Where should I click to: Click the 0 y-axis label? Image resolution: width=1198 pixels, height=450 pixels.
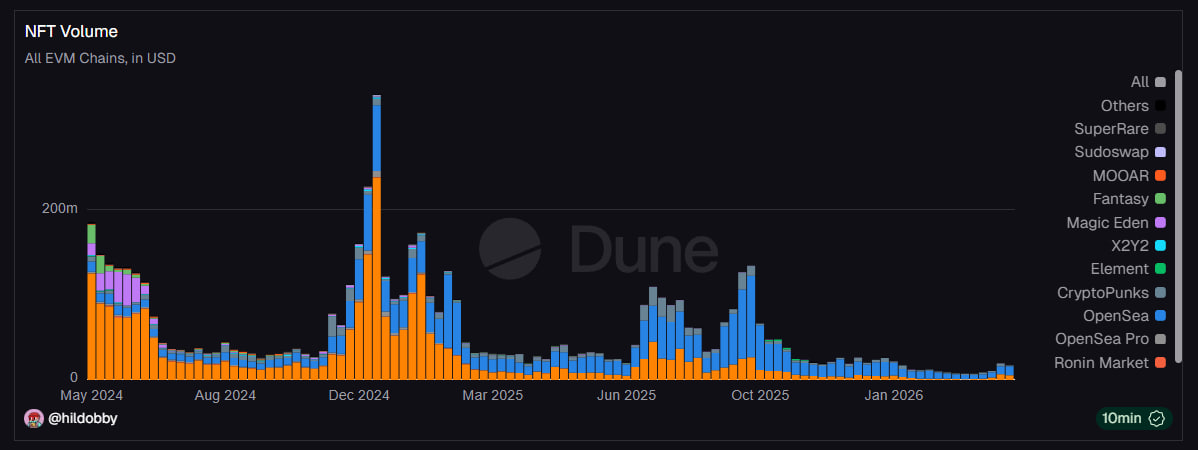coord(73,377)
